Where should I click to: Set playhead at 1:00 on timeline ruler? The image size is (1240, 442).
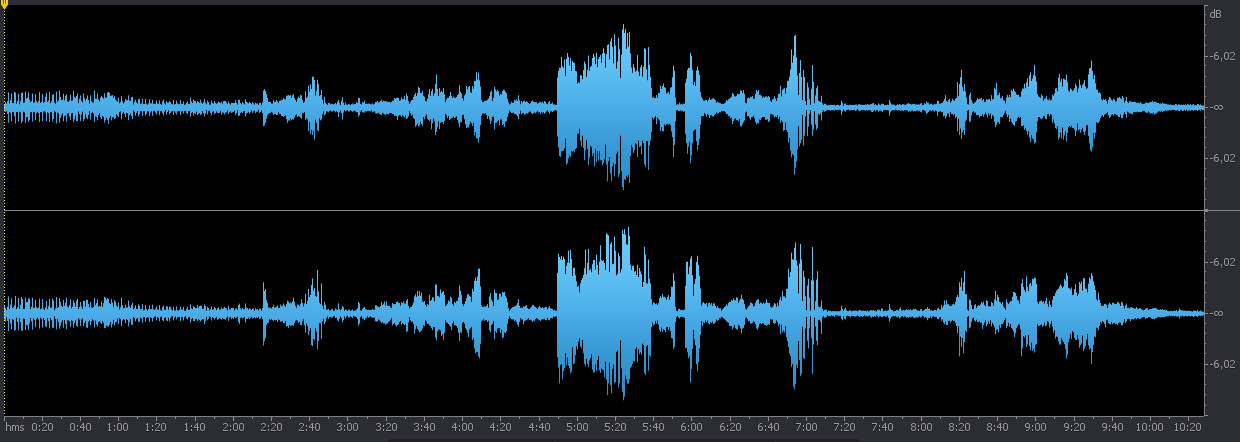point(117,427)
